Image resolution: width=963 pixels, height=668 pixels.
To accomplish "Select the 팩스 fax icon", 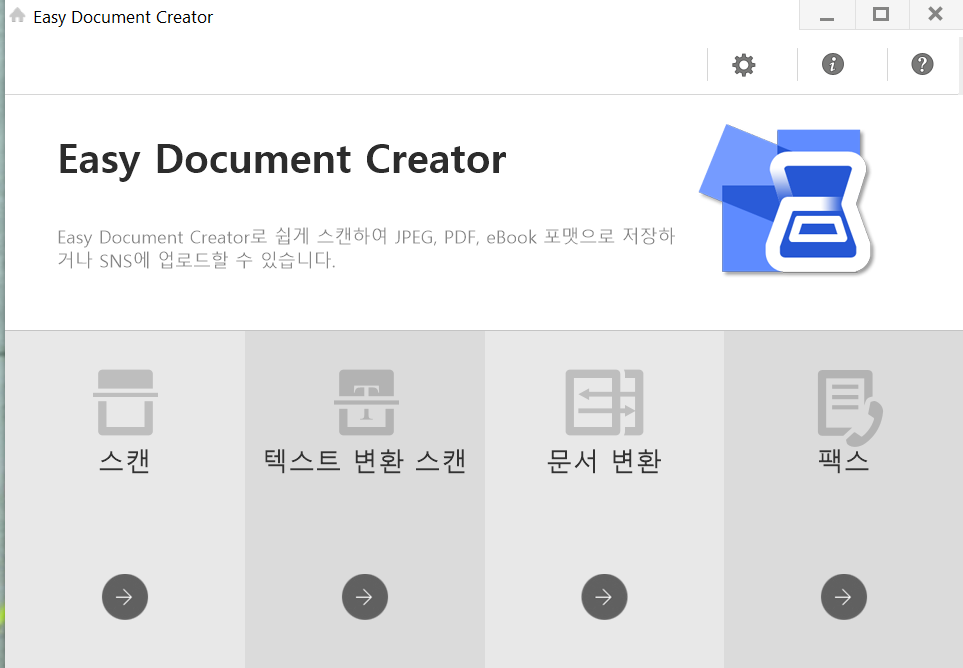I will click(x=850, y=406).
